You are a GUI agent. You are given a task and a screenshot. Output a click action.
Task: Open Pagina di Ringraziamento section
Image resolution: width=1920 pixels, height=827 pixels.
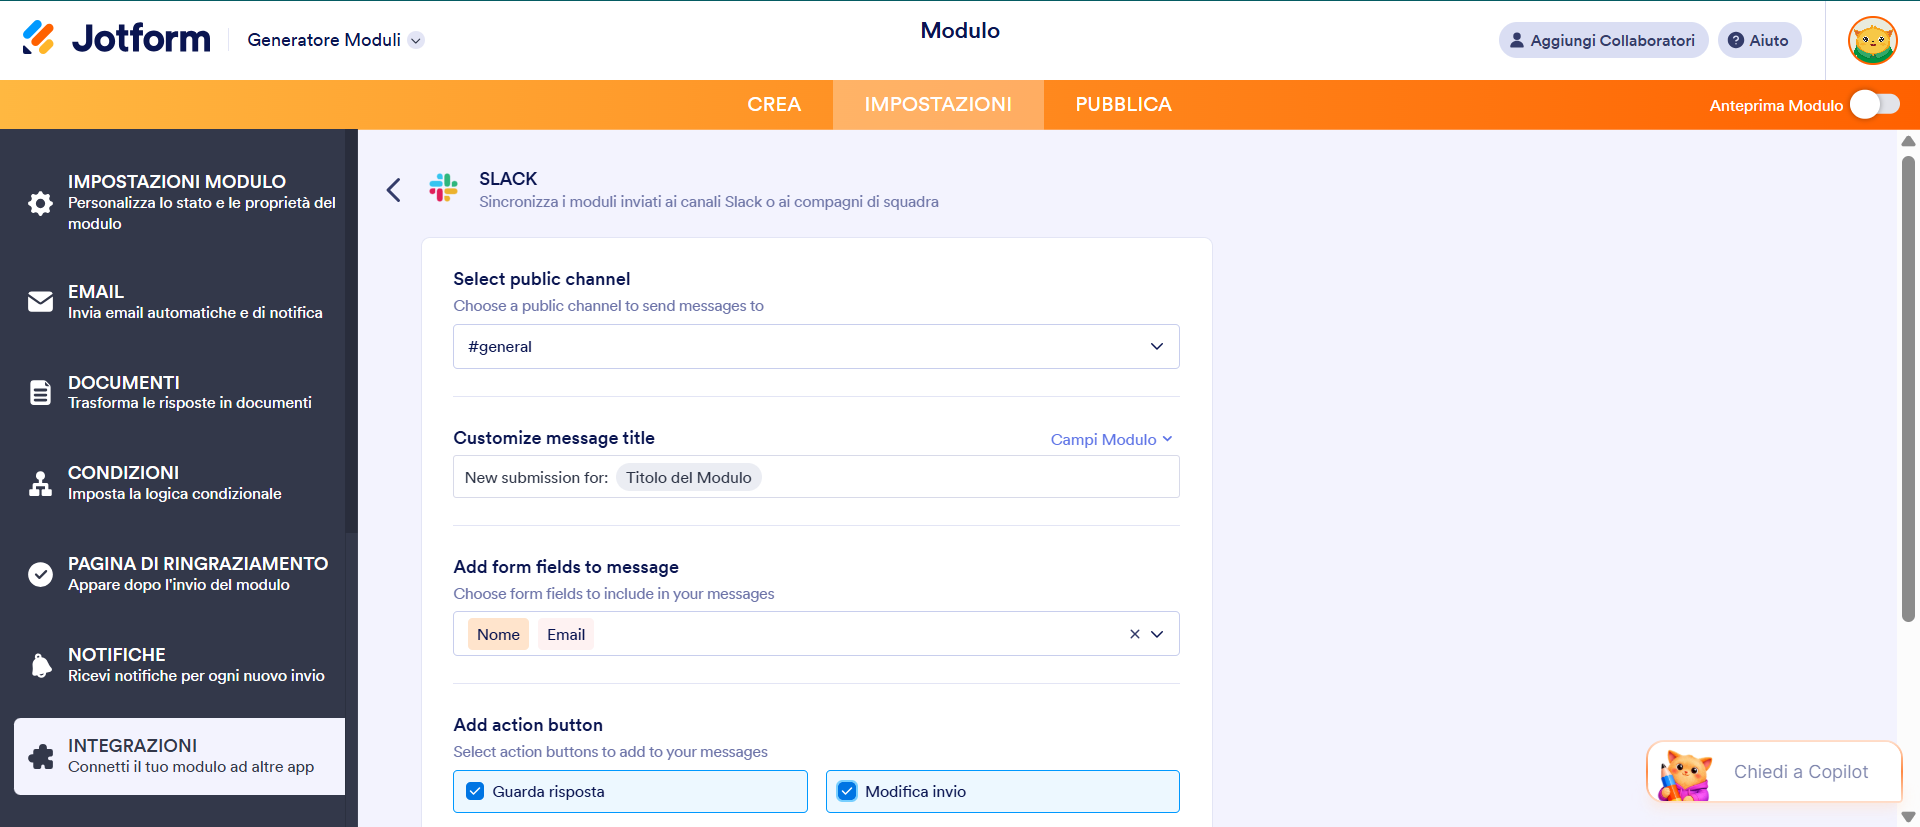point(180,574)
